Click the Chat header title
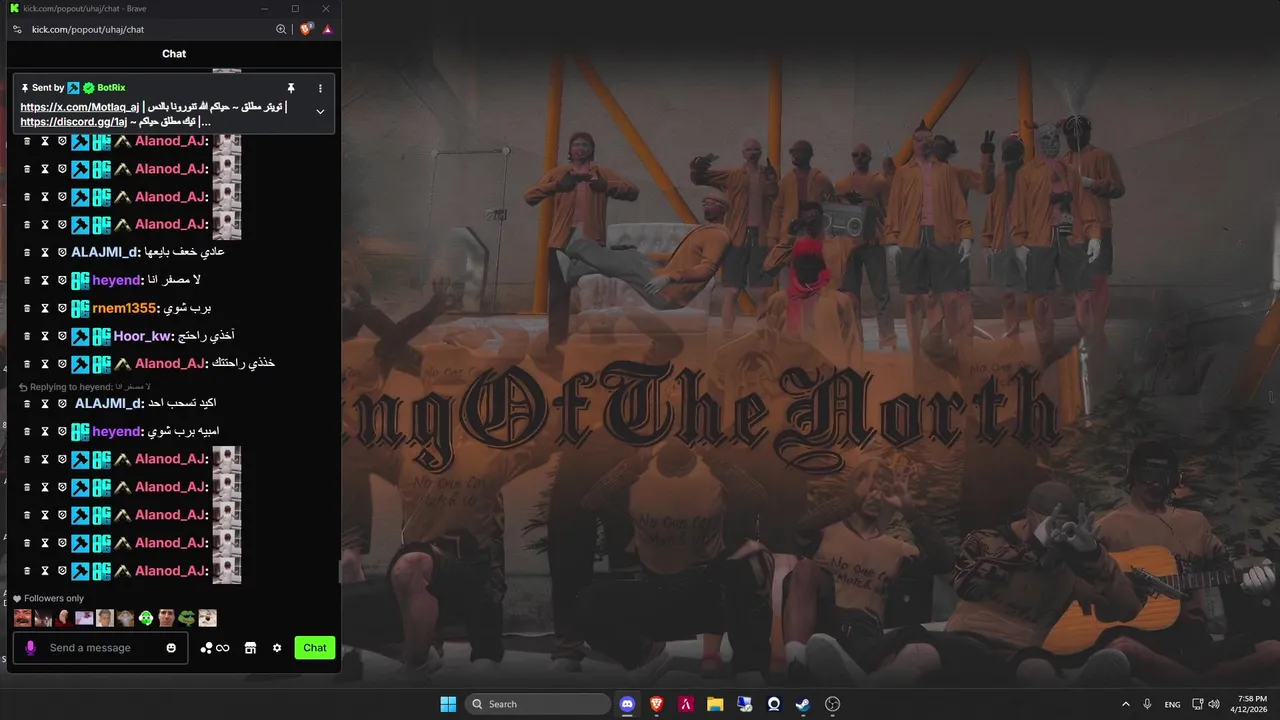 [x=174, y=54]
